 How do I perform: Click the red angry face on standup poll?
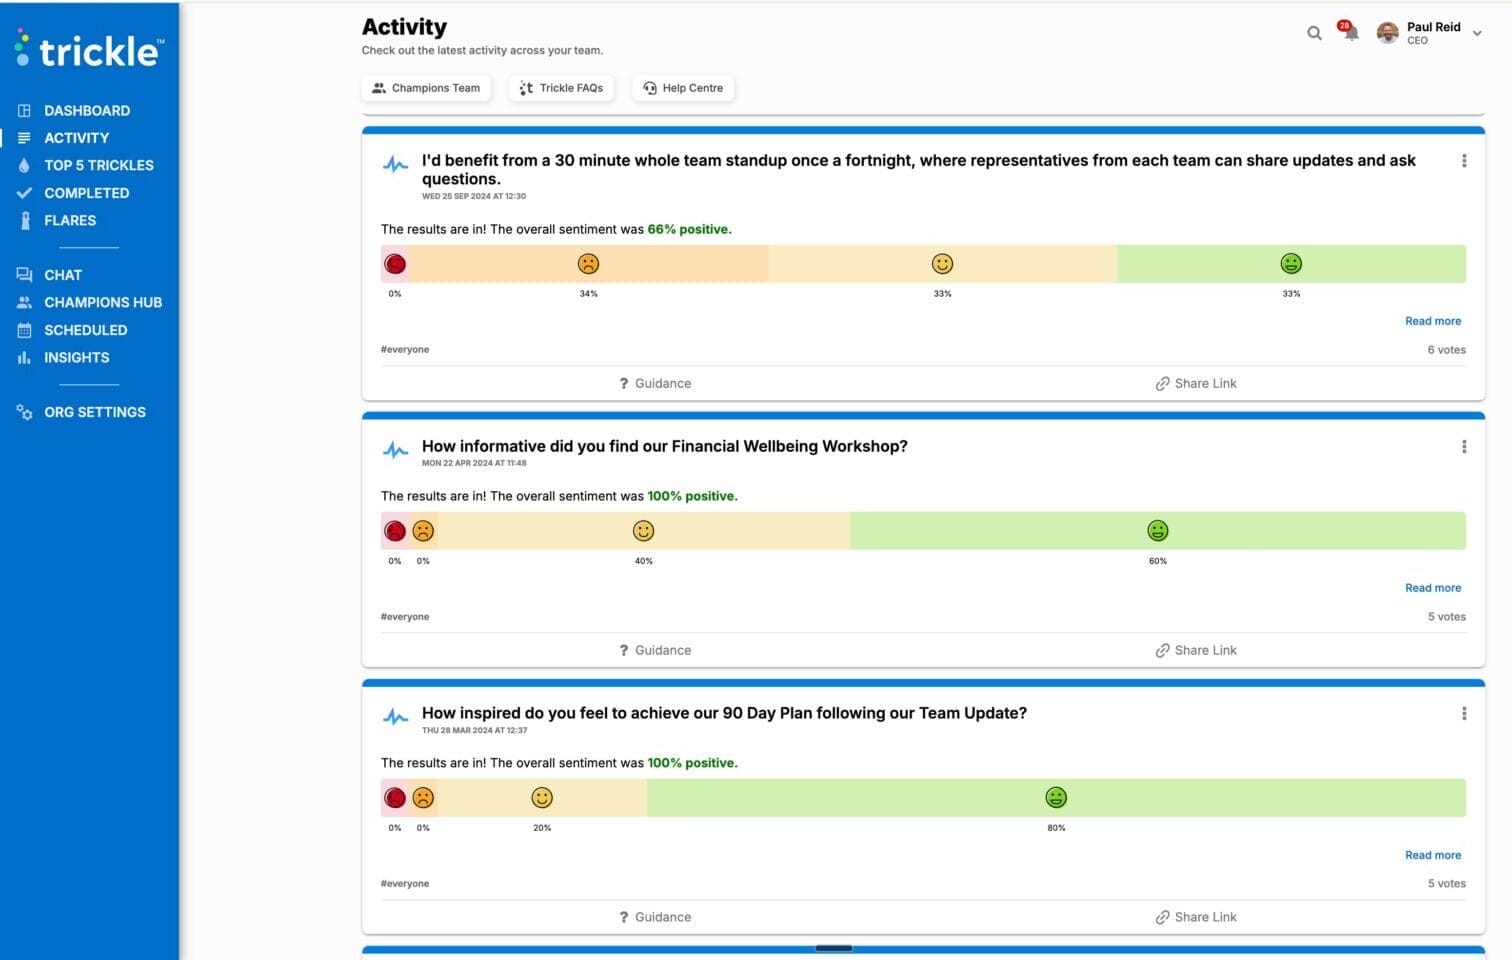(x=395, y=264)
